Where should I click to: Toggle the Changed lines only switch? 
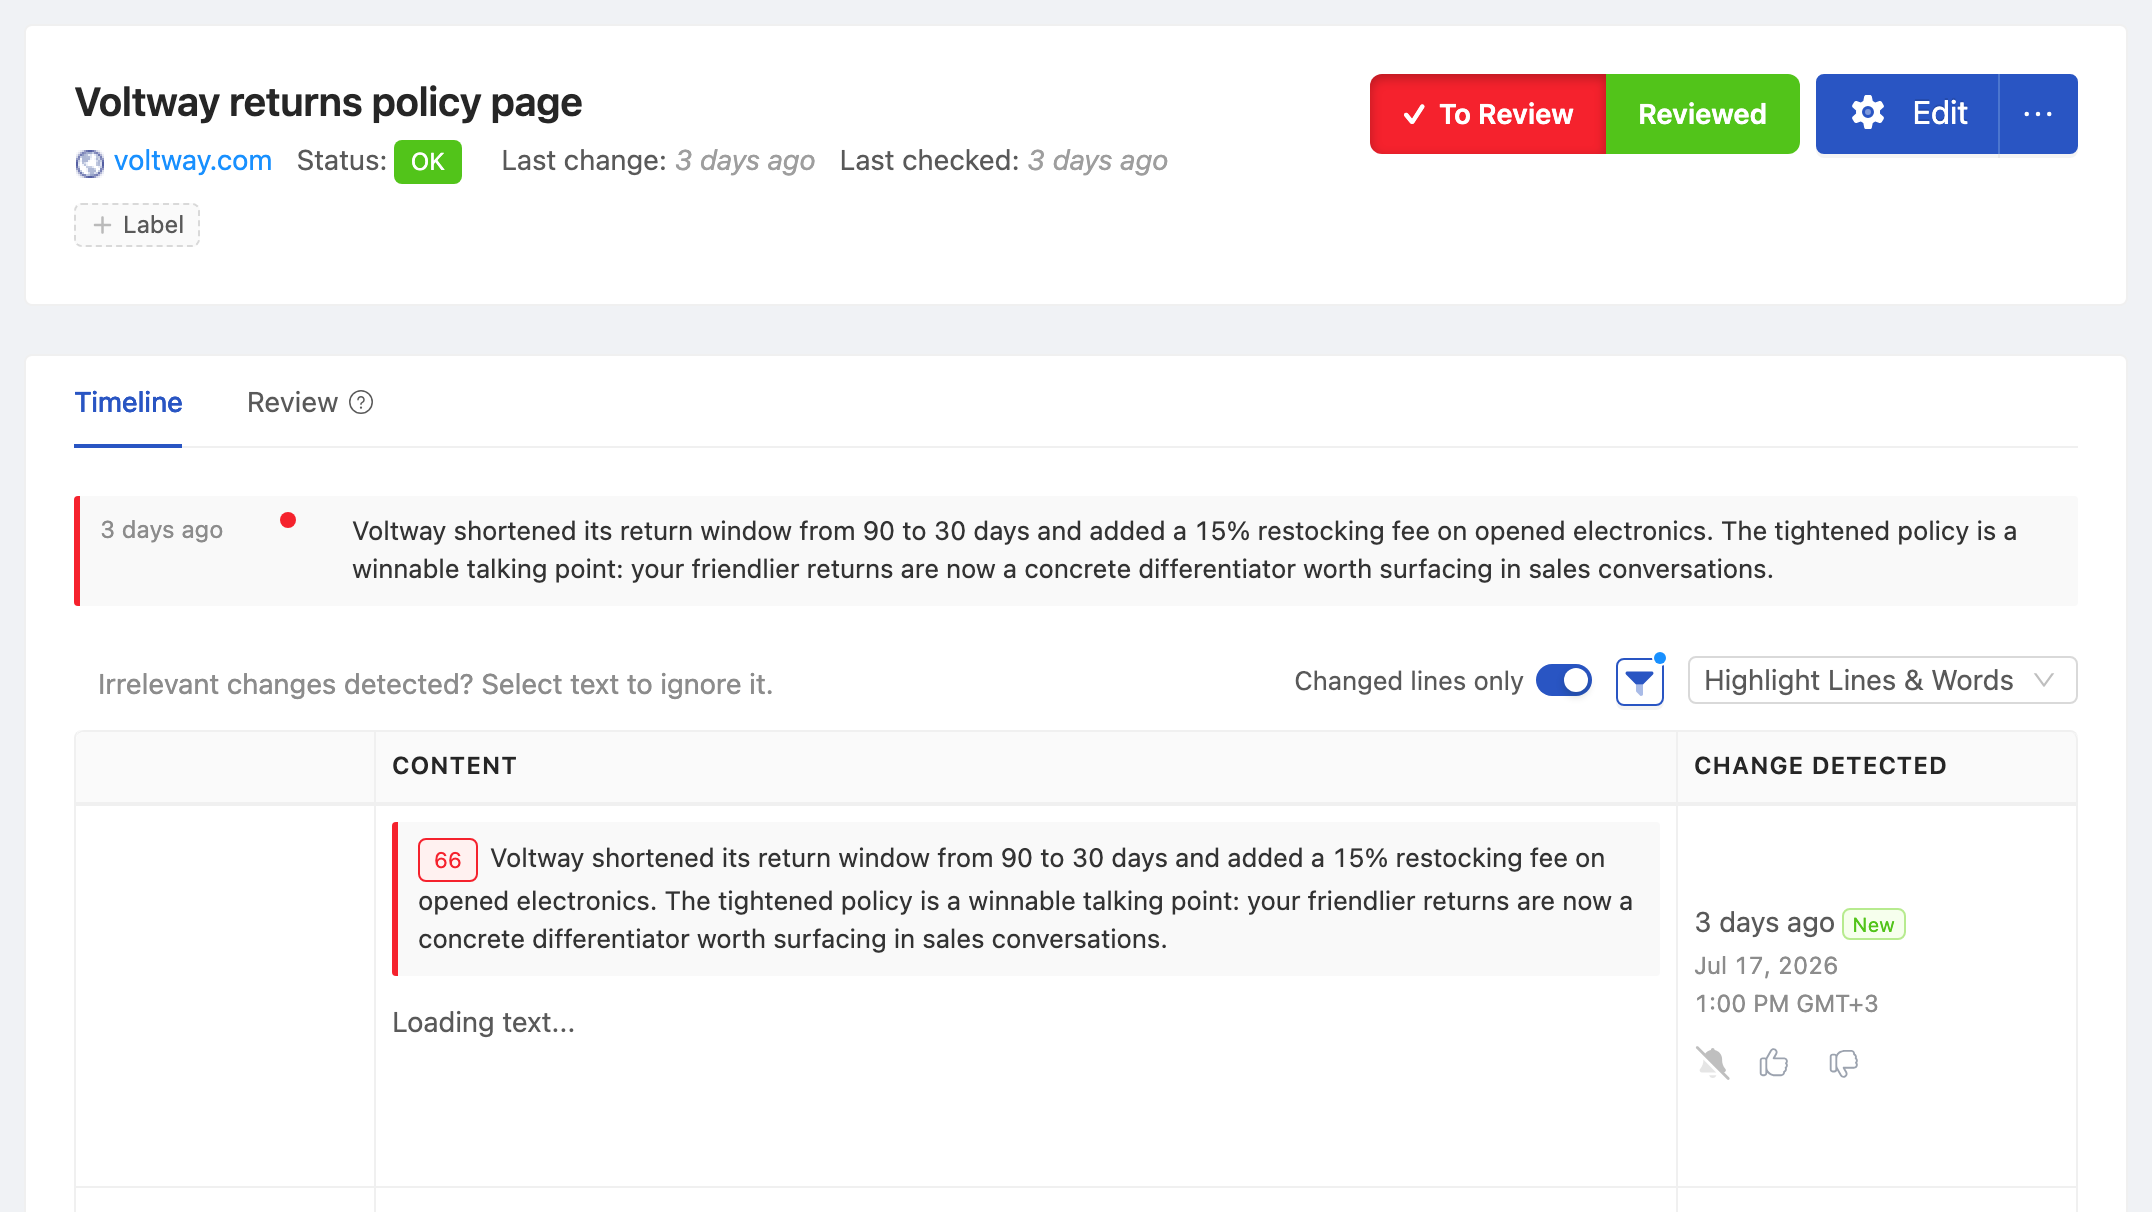pos(1564,681)
